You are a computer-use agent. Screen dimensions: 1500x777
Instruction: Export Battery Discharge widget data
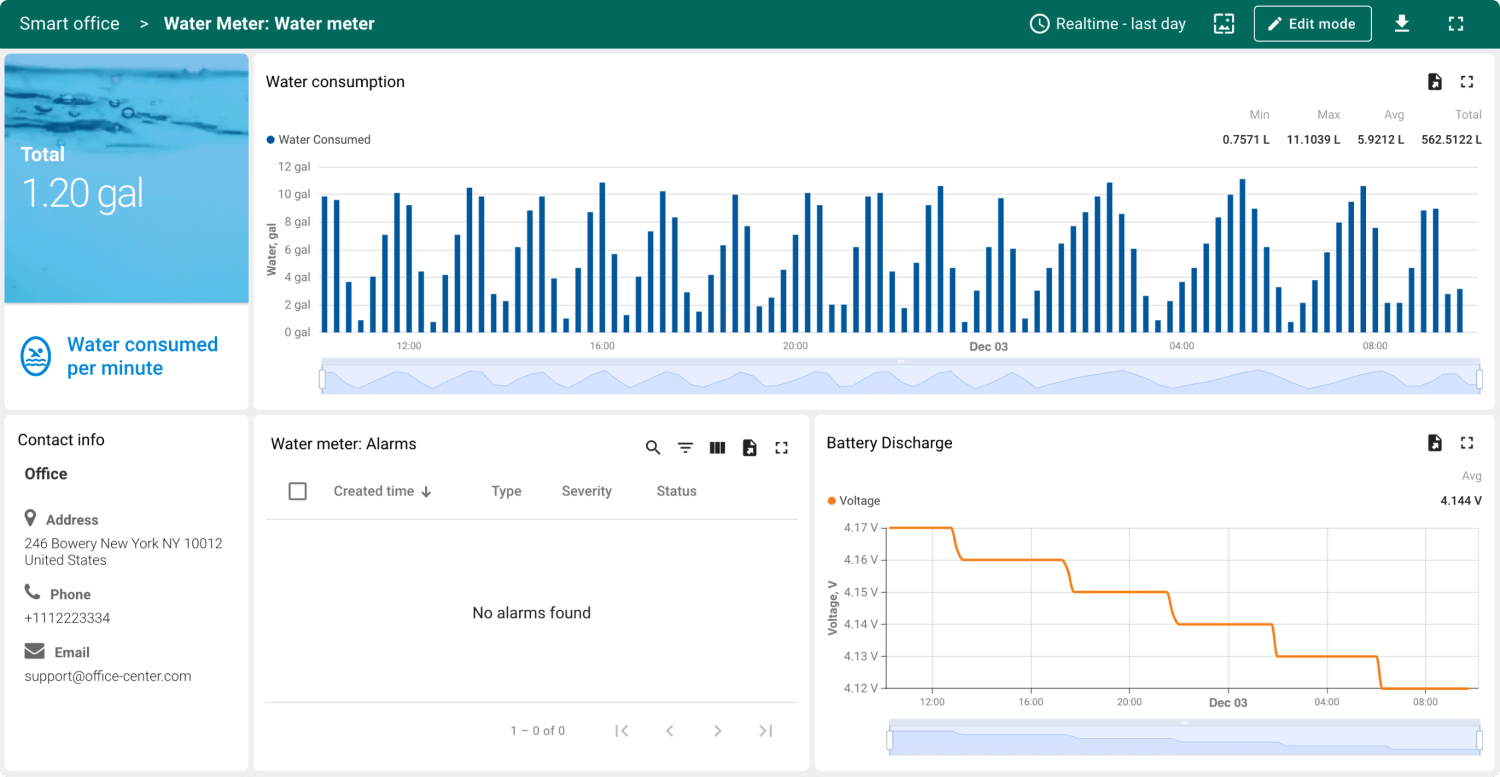(1435, 443)
